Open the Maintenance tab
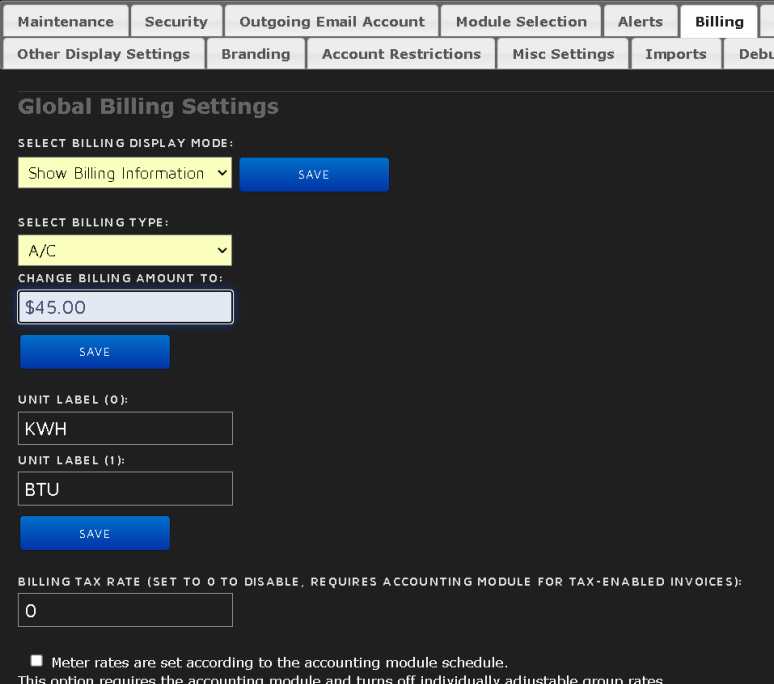 (x=66, y=21)
